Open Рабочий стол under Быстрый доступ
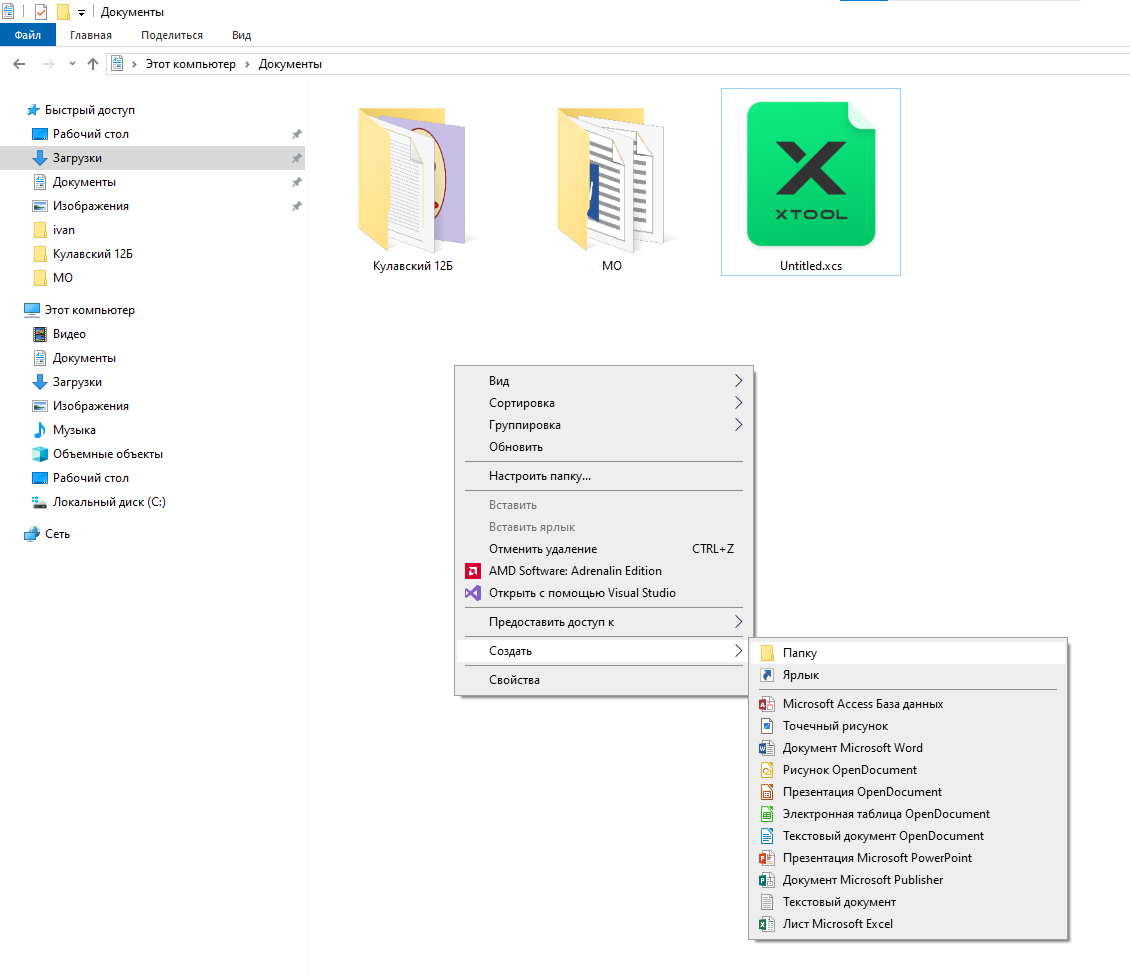This screenshot has height=975, width=1130. (x=90, y=134)
